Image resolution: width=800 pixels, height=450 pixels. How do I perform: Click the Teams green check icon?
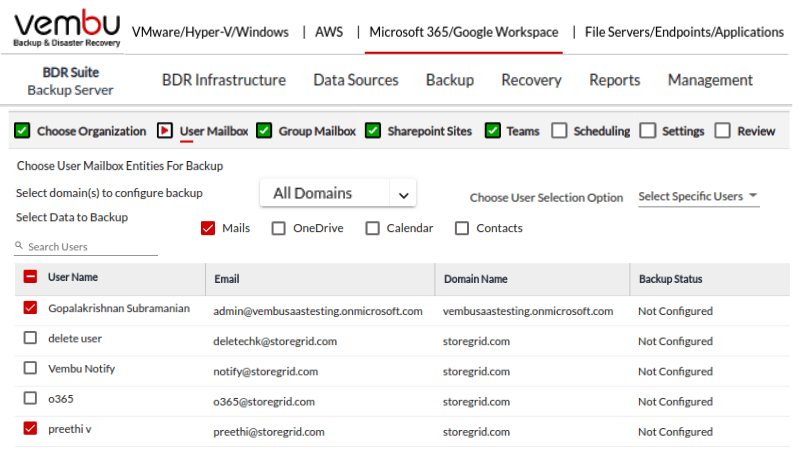pos(492,131)
